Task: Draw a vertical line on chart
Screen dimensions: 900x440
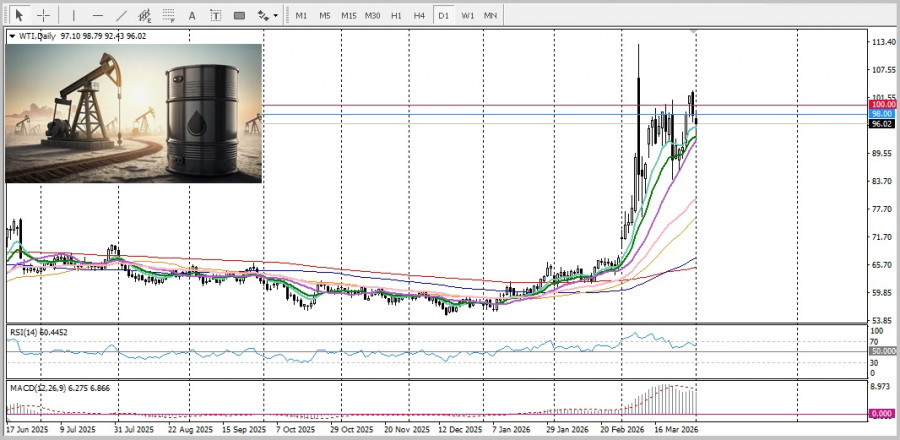Action: tap(73, 16)
